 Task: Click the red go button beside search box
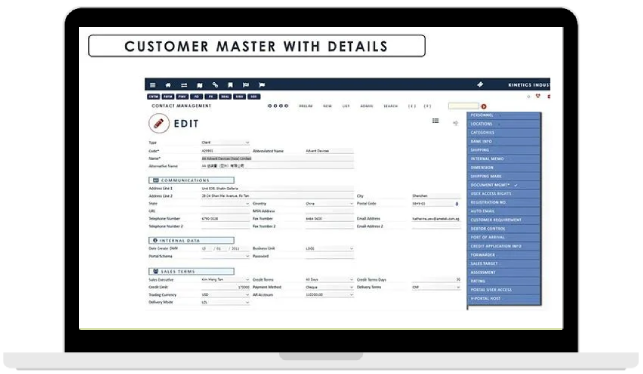[x=484, y=107]
